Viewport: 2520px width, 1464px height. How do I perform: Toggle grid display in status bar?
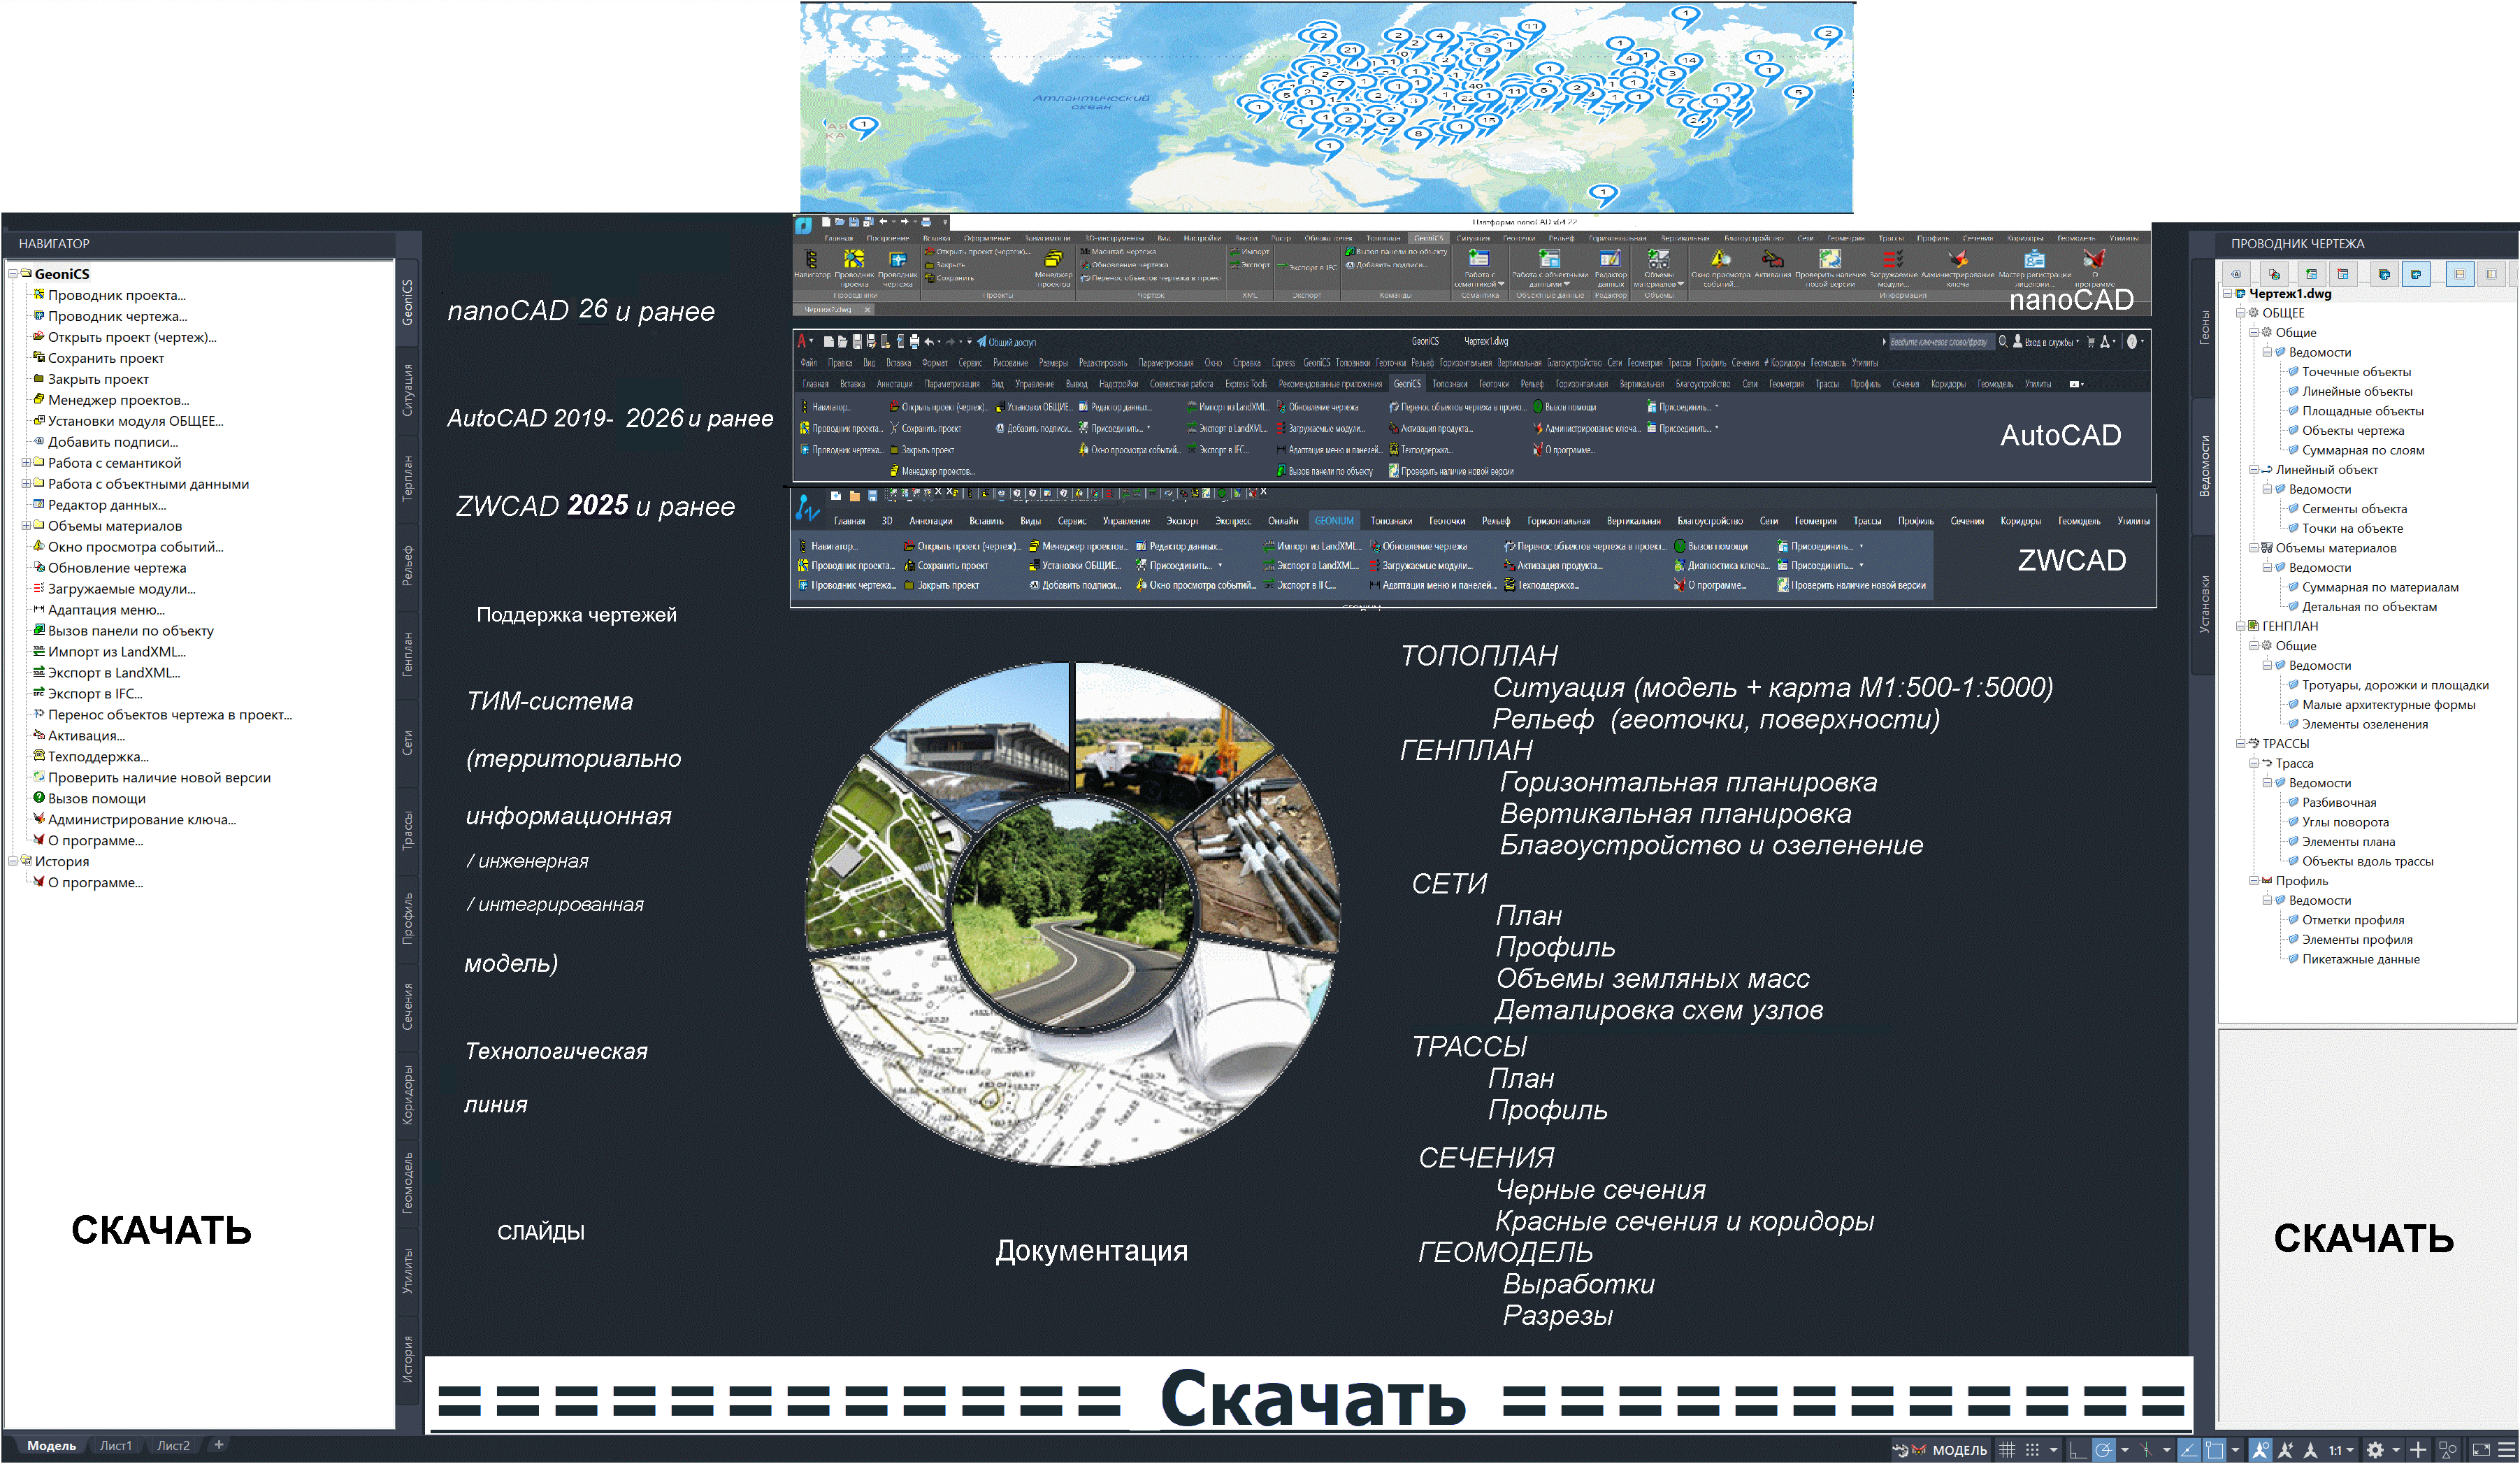2007,1450
